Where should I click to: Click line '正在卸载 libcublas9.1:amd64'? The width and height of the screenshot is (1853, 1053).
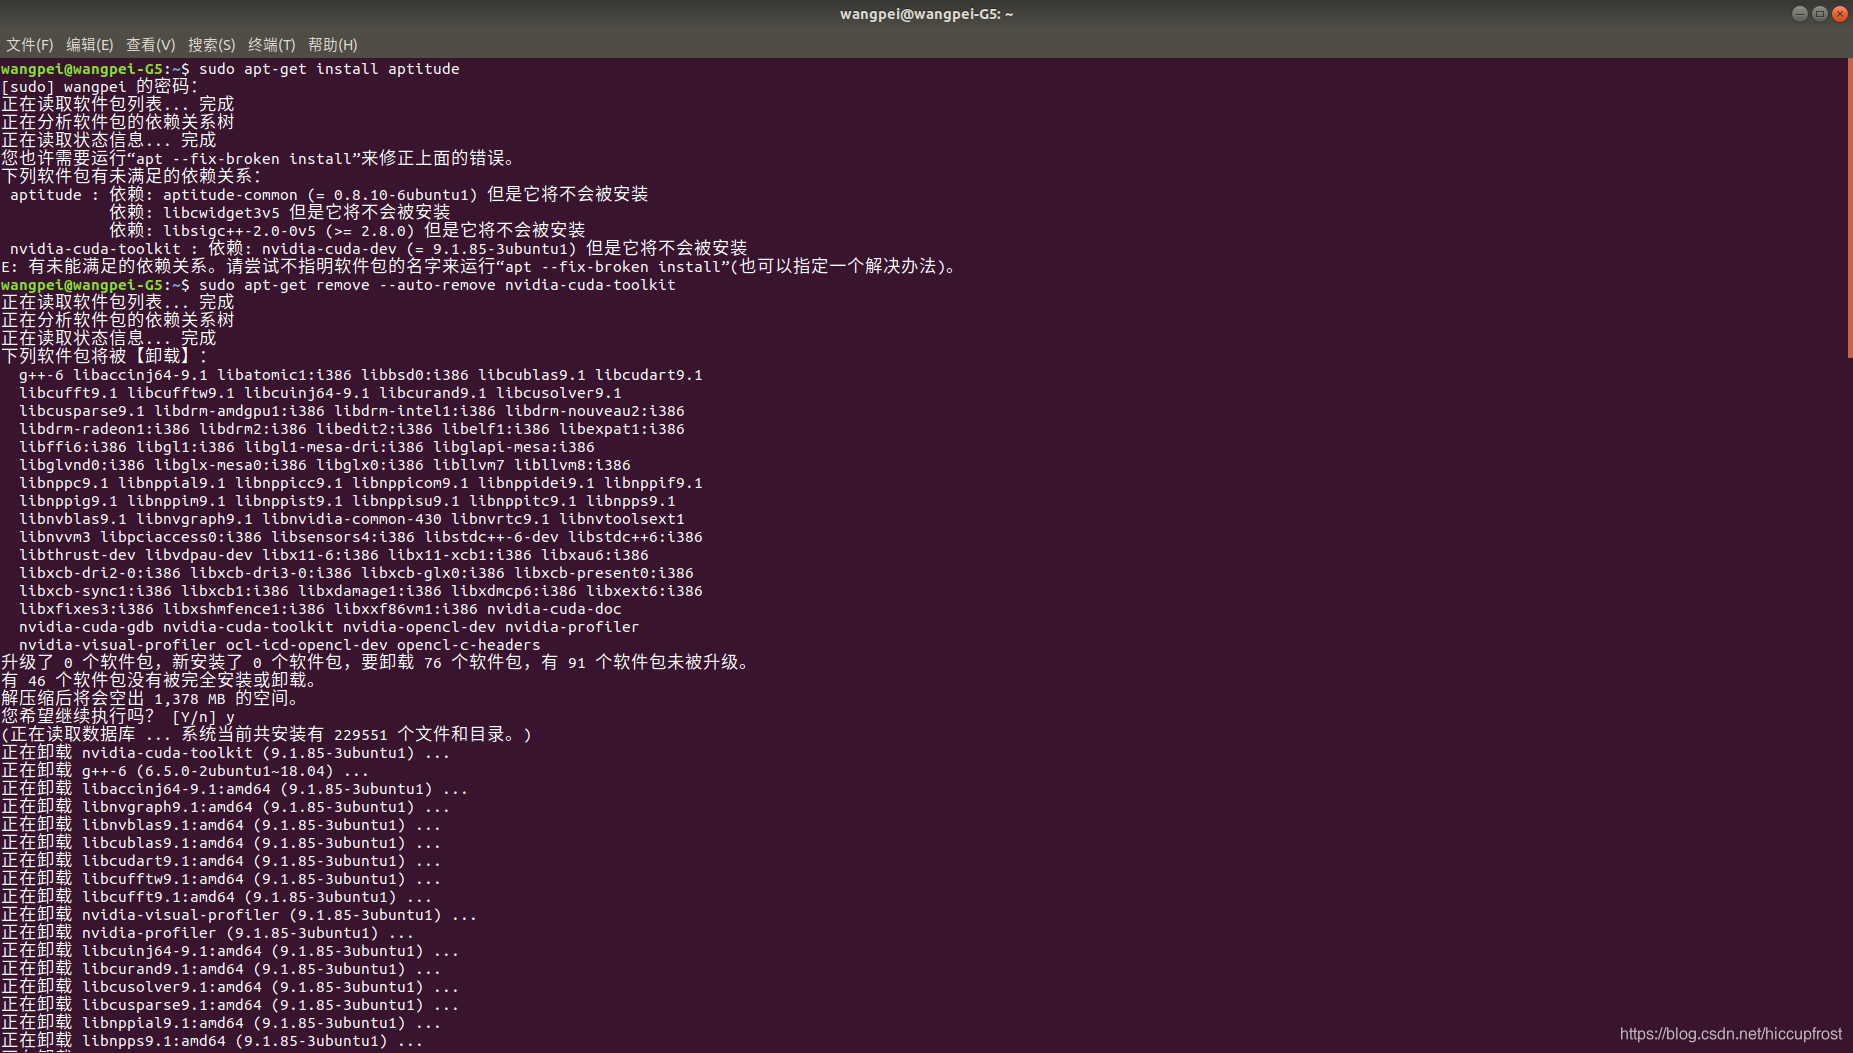(221, 843)
